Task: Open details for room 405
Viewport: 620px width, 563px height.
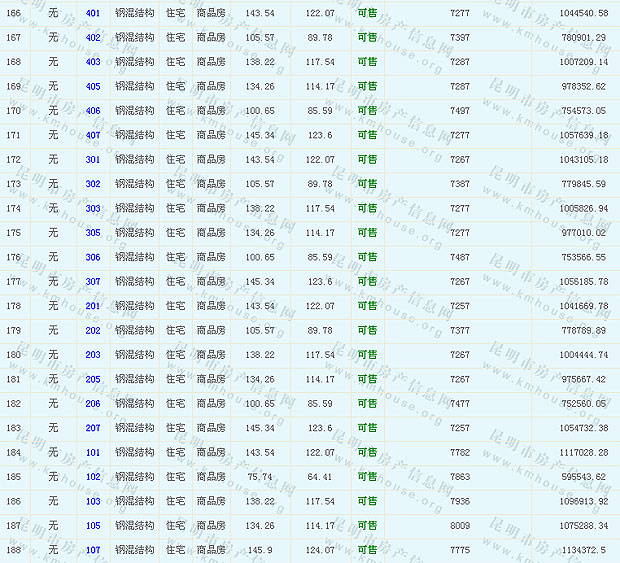Action: click(93, 86)
